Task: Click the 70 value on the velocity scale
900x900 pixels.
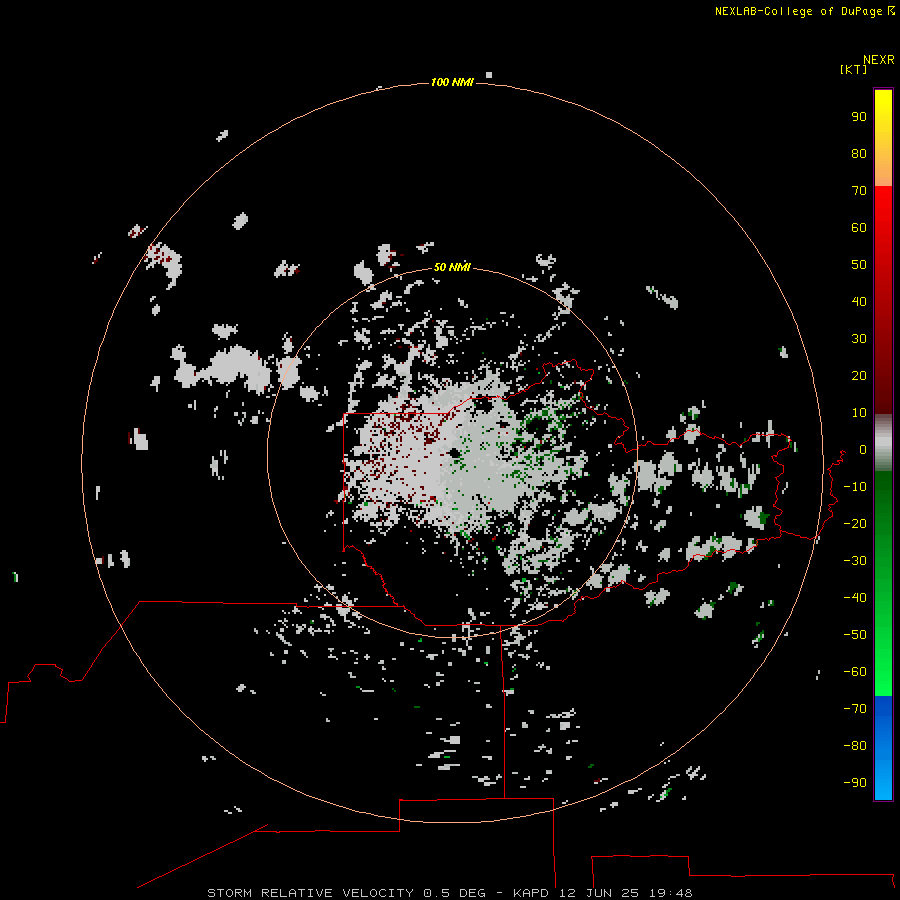Action: (x=859, y=191)
